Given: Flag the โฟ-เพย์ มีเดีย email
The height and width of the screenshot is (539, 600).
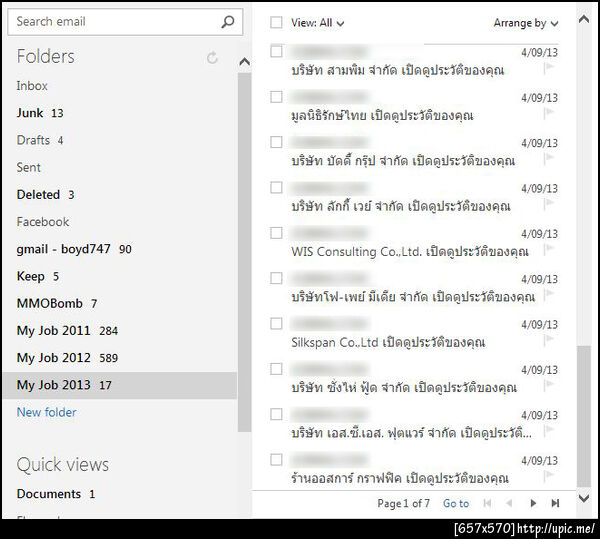Looking at the screenshot, I should [x=549, y=294].
